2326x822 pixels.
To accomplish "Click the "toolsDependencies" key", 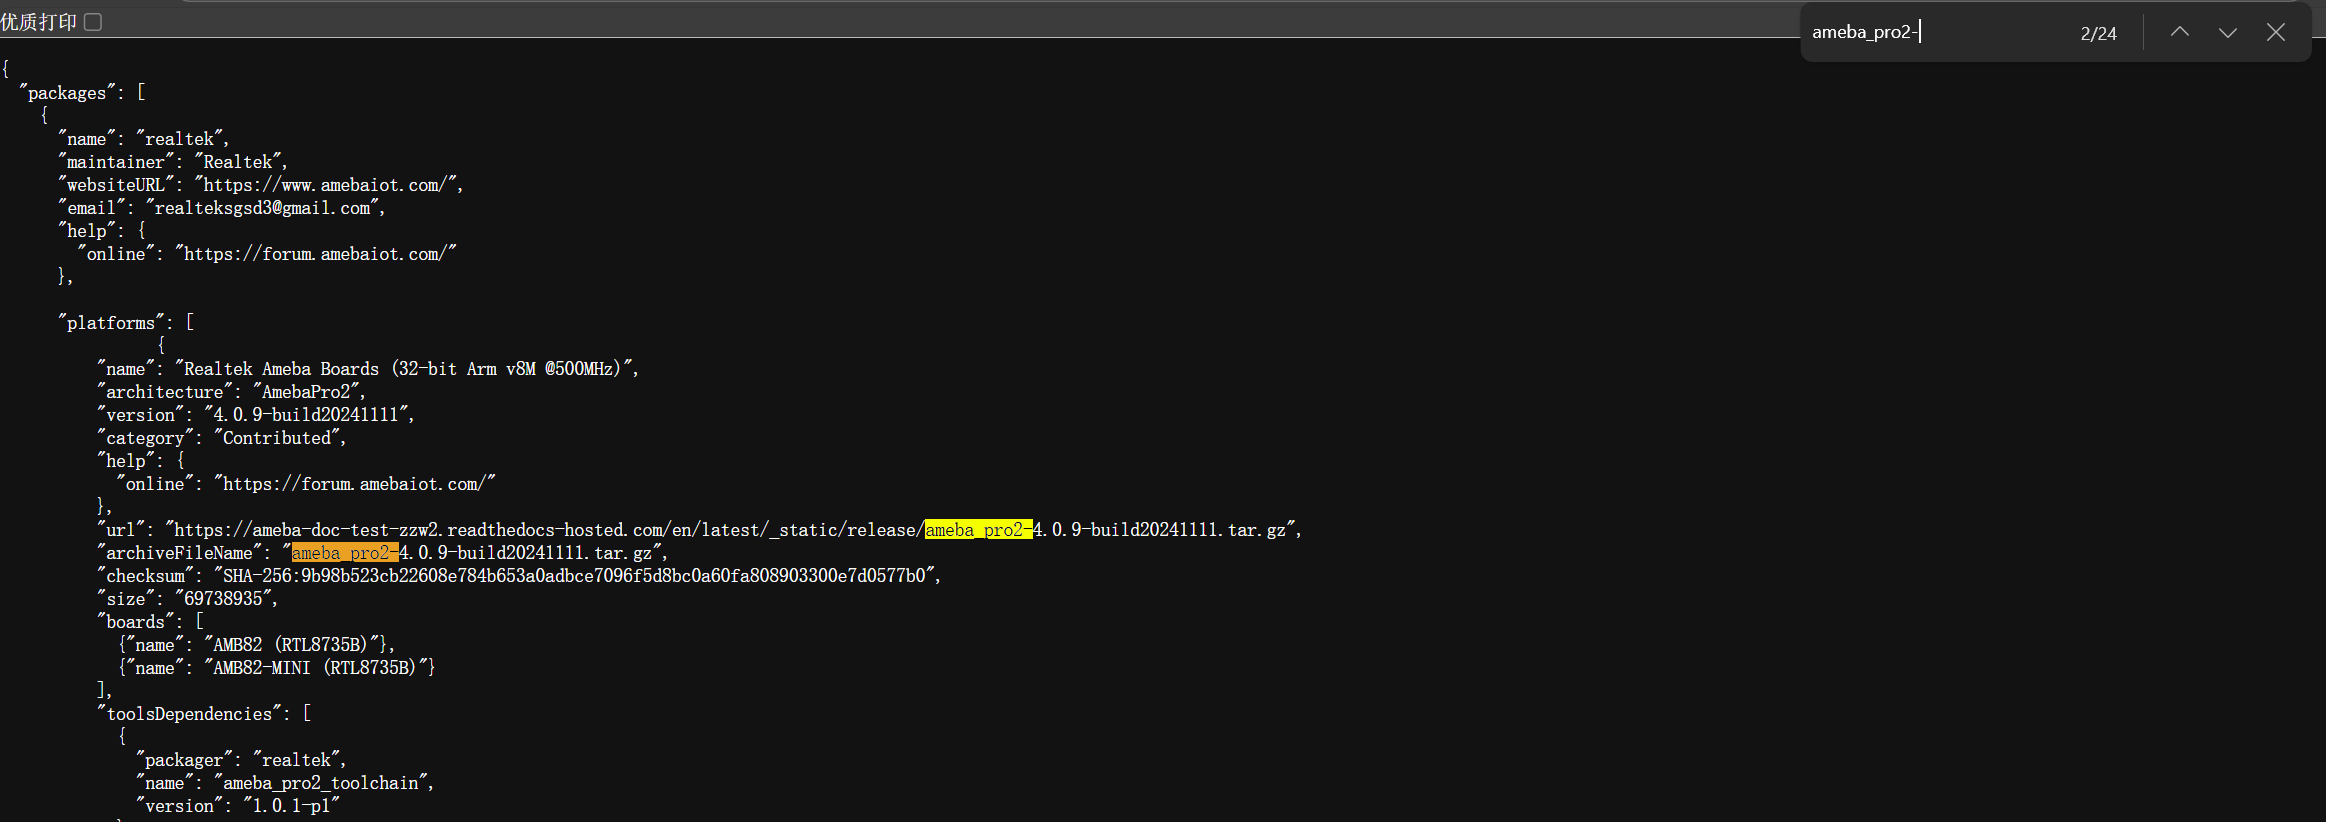I will [190, 714].
